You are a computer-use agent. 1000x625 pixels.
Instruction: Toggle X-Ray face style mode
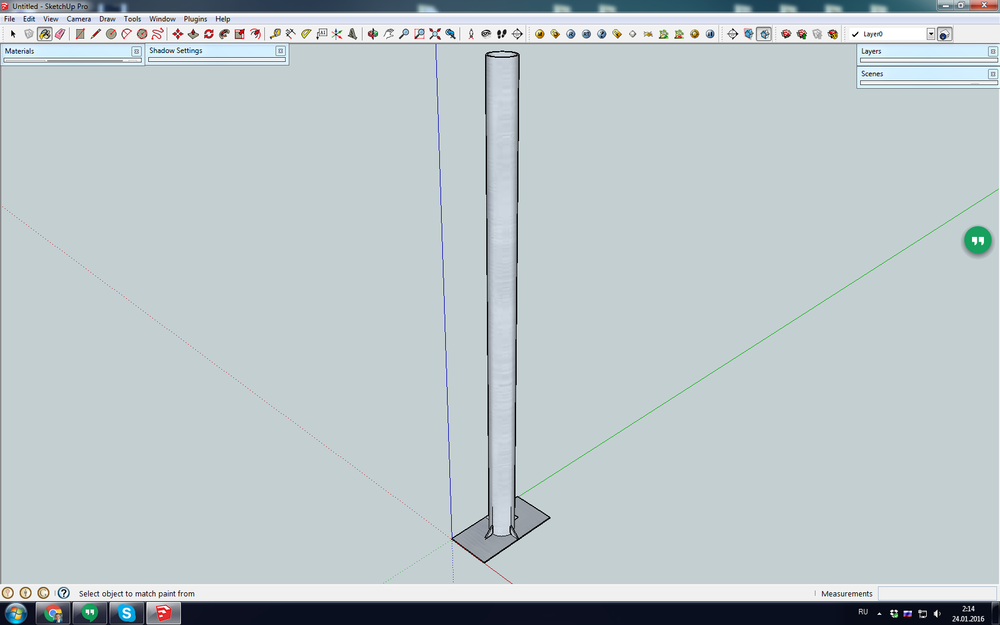[x=748, y=34]
